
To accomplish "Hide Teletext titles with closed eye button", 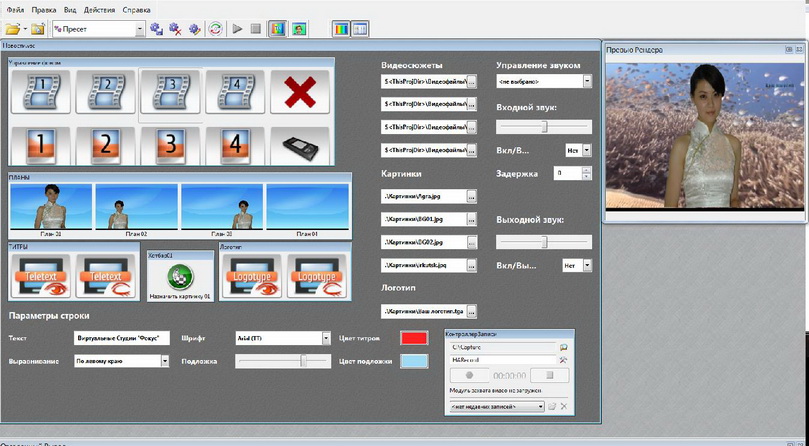I will coord(106,276).
